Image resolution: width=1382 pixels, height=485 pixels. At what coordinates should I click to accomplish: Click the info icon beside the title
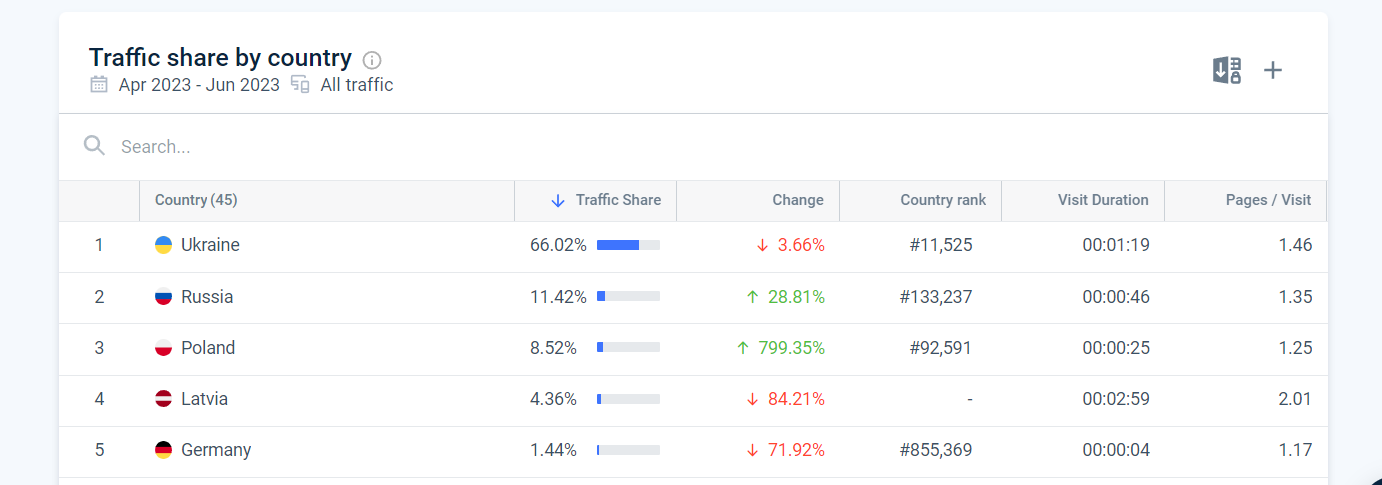tap(372, 59)
